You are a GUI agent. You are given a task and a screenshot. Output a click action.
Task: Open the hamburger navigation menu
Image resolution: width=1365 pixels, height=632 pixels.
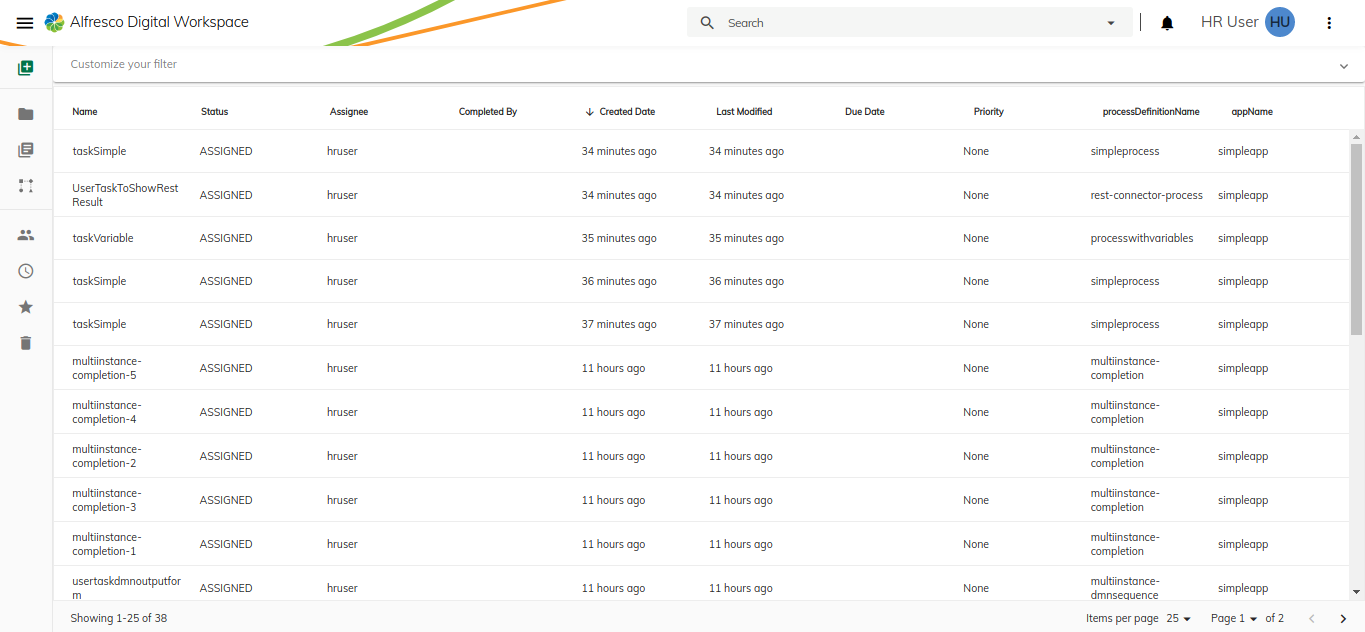(x=25, y=23)
